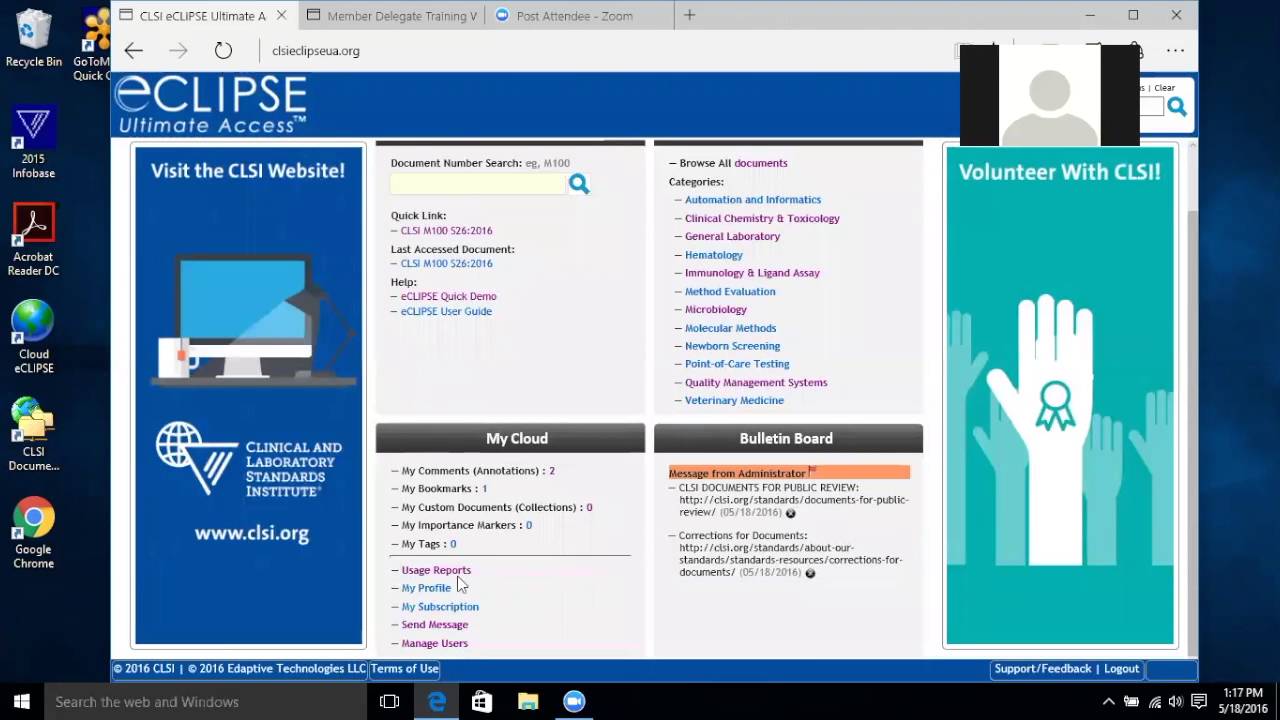
Task: Launch Acrobat Reader DC from desktop
Action: pos(33,240)
